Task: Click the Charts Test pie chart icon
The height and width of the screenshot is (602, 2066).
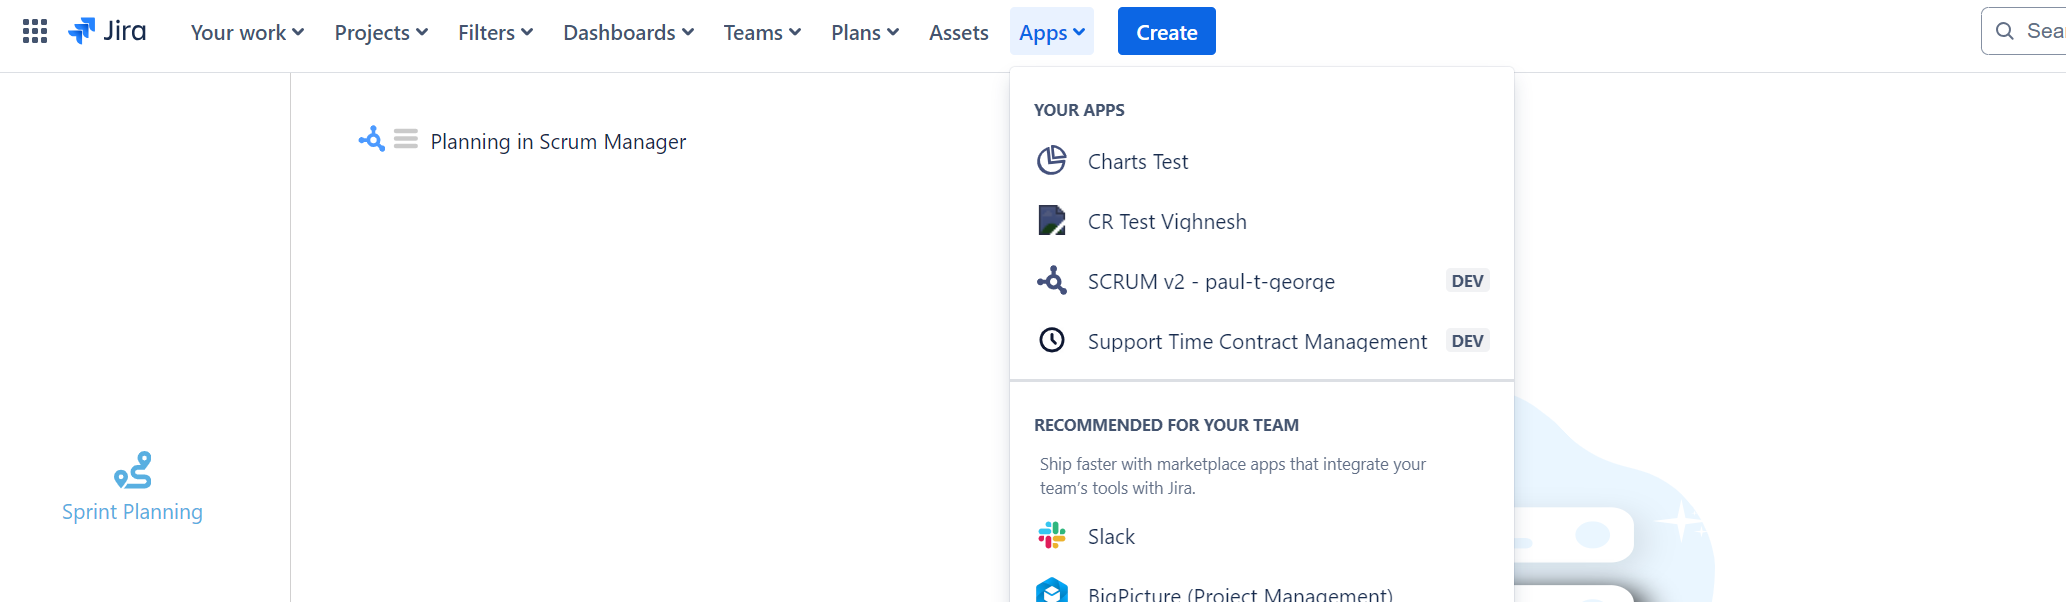Action: [1051, 161]
